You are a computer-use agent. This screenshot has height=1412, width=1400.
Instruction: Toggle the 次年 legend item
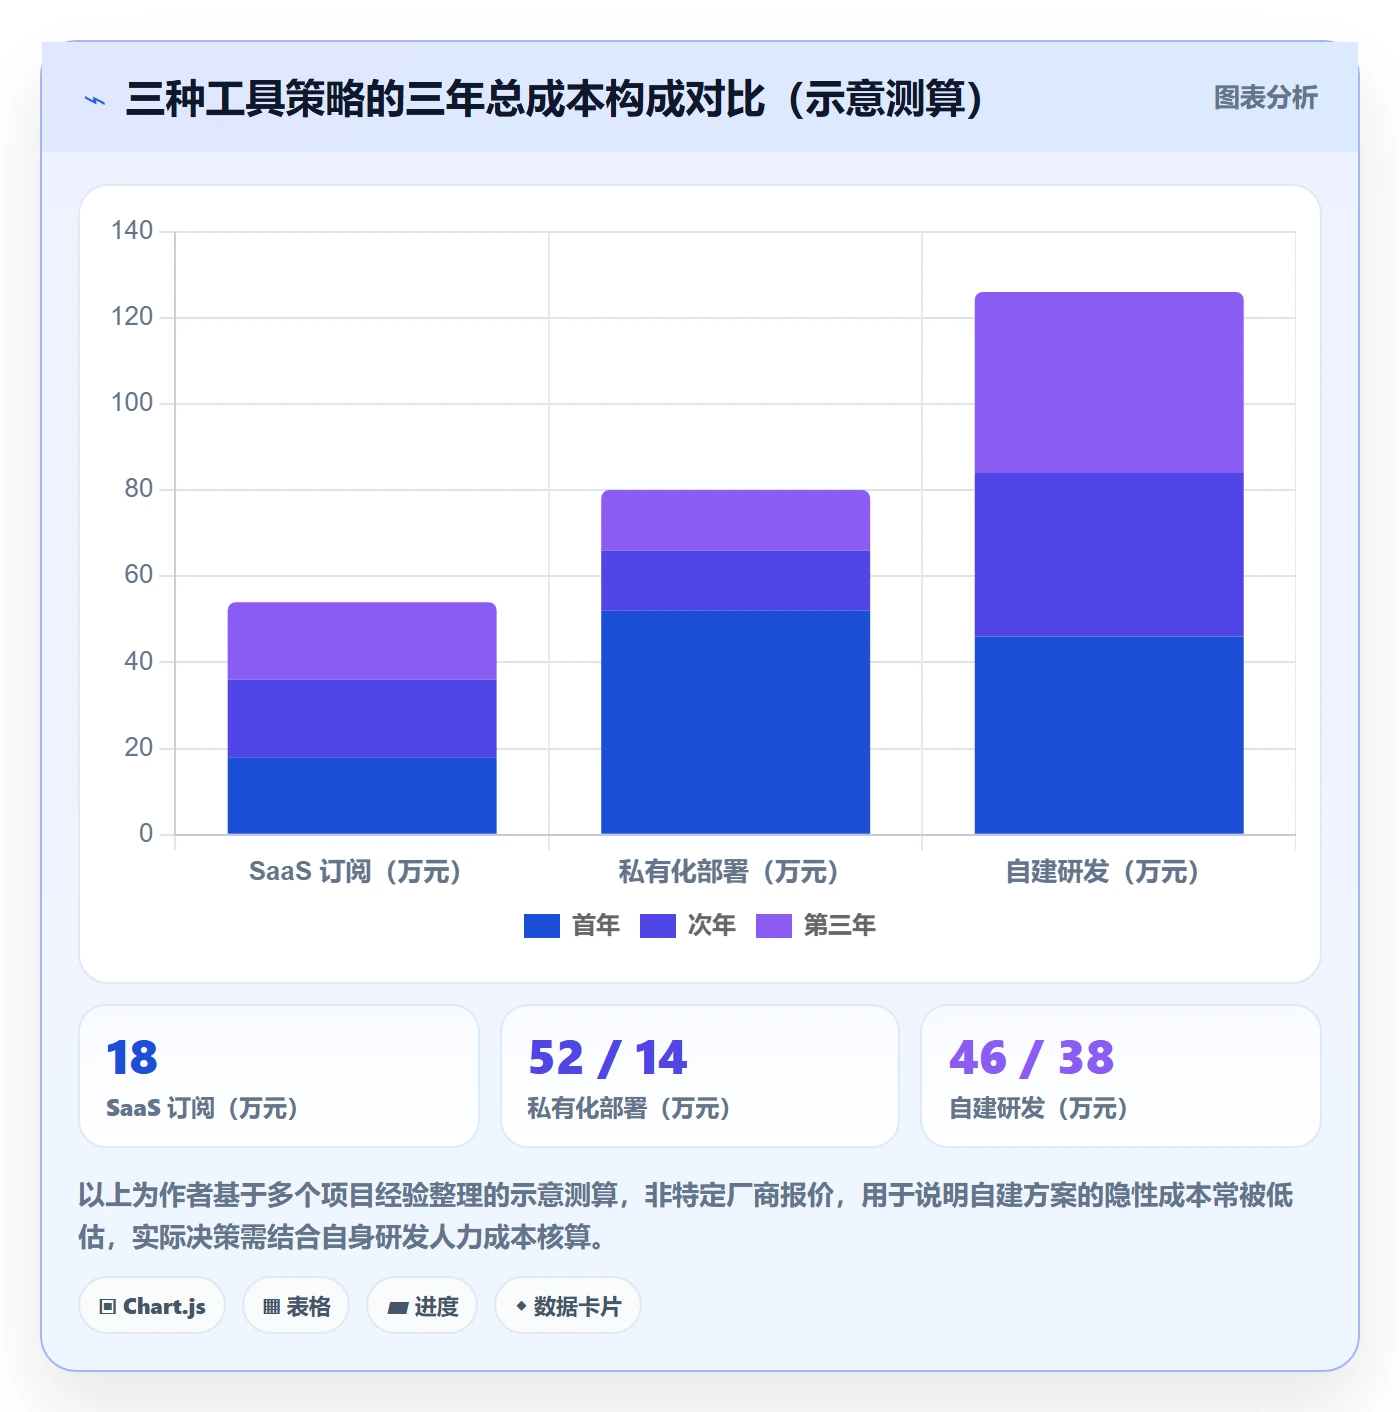point(688,925)
